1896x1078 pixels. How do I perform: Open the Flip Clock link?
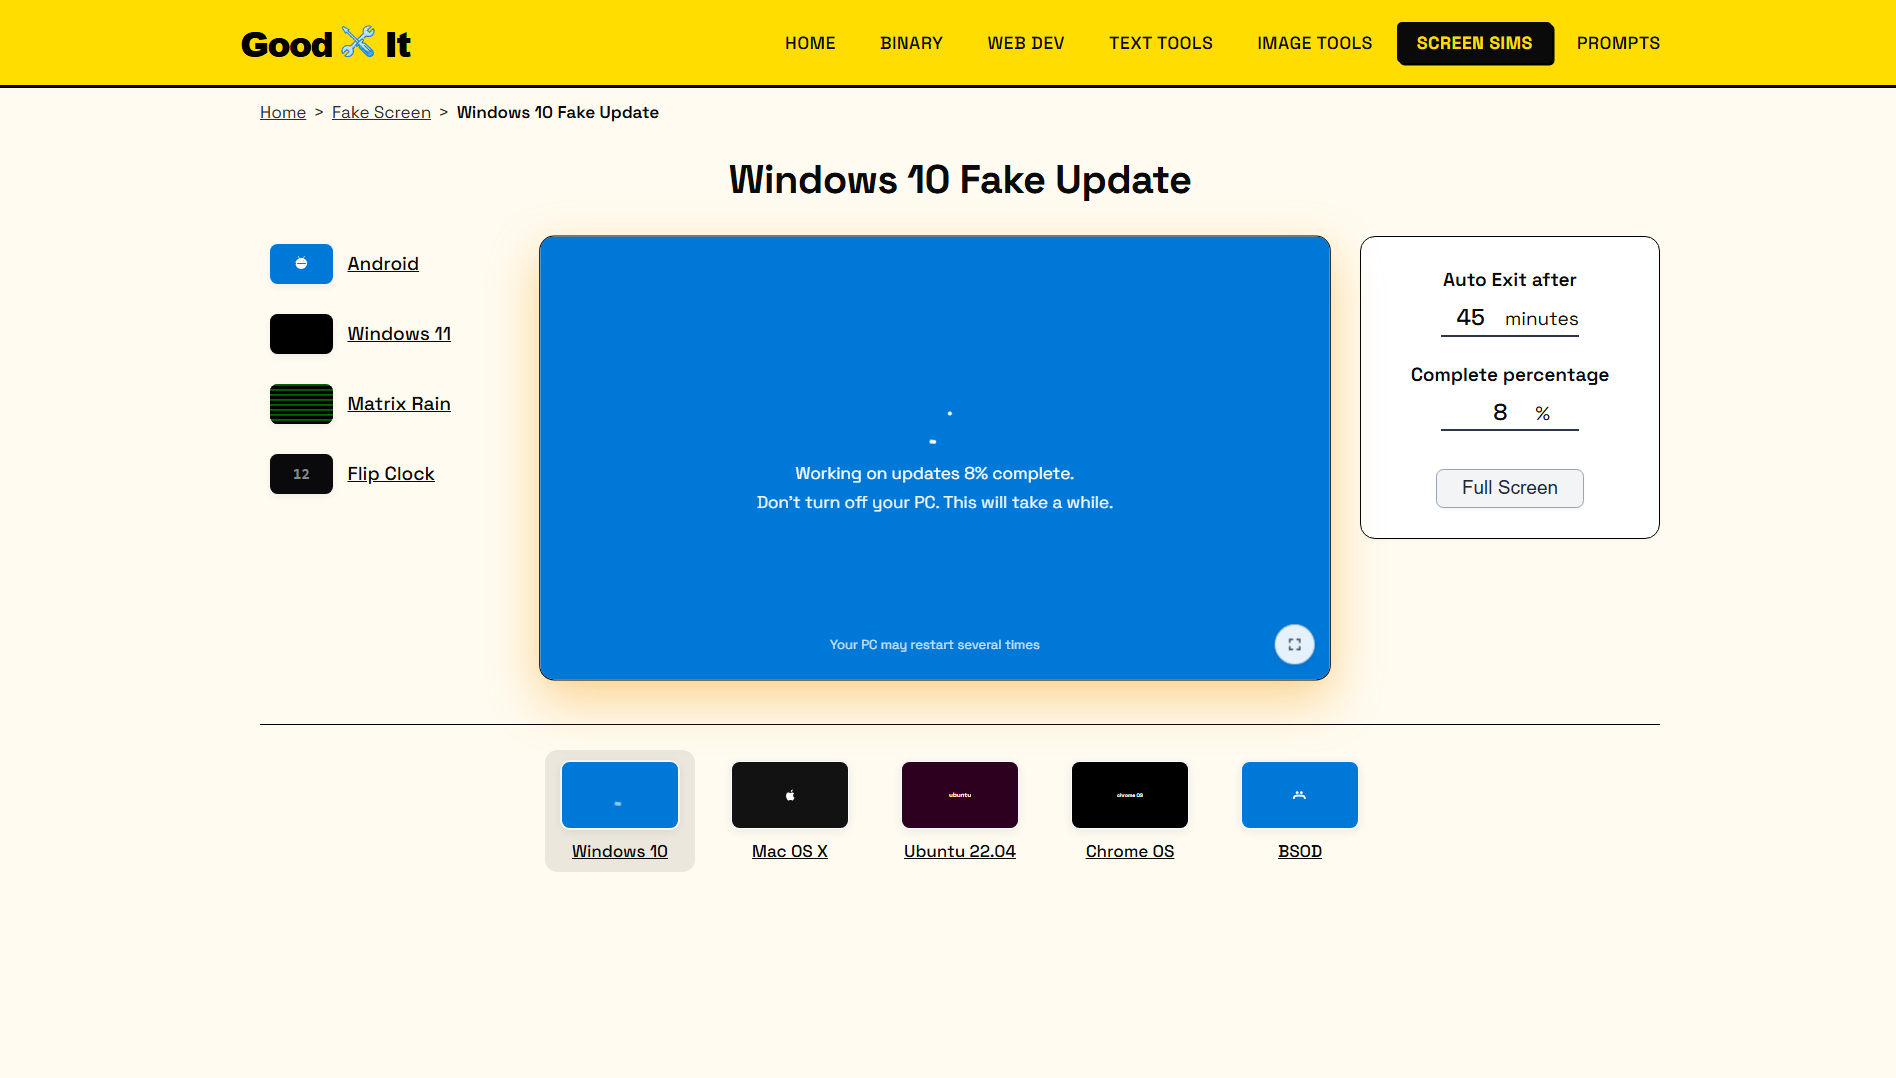point(391,474)
